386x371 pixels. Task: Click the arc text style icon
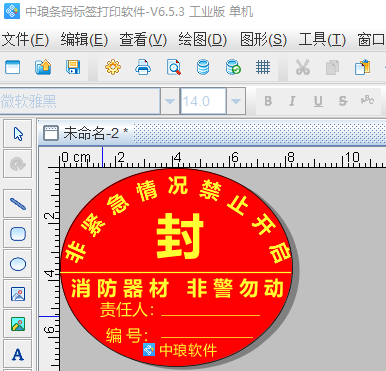[x=367, y=100]
